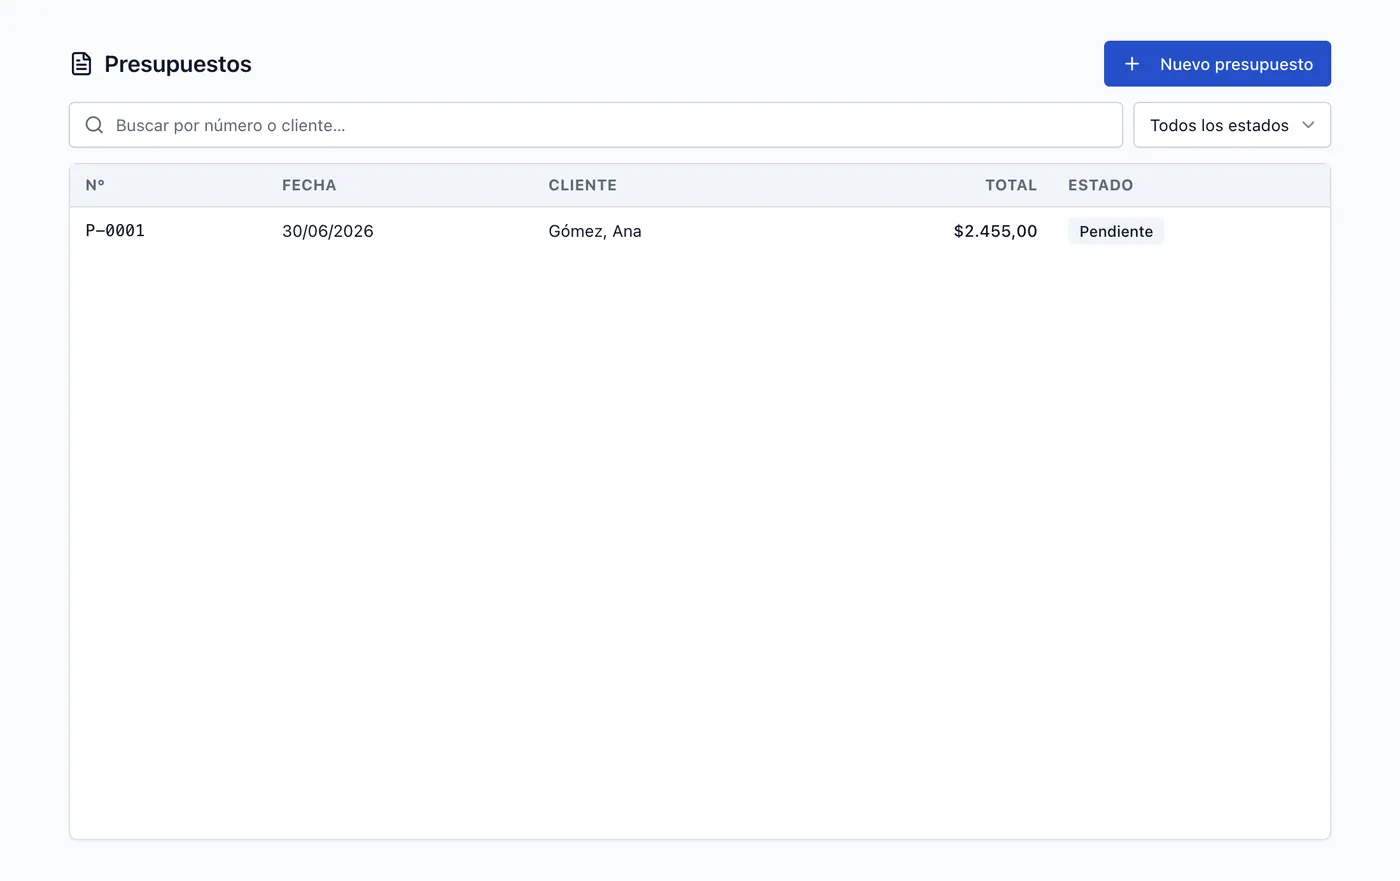
Task: Click the FECHA column header
Action: (309, 185)
